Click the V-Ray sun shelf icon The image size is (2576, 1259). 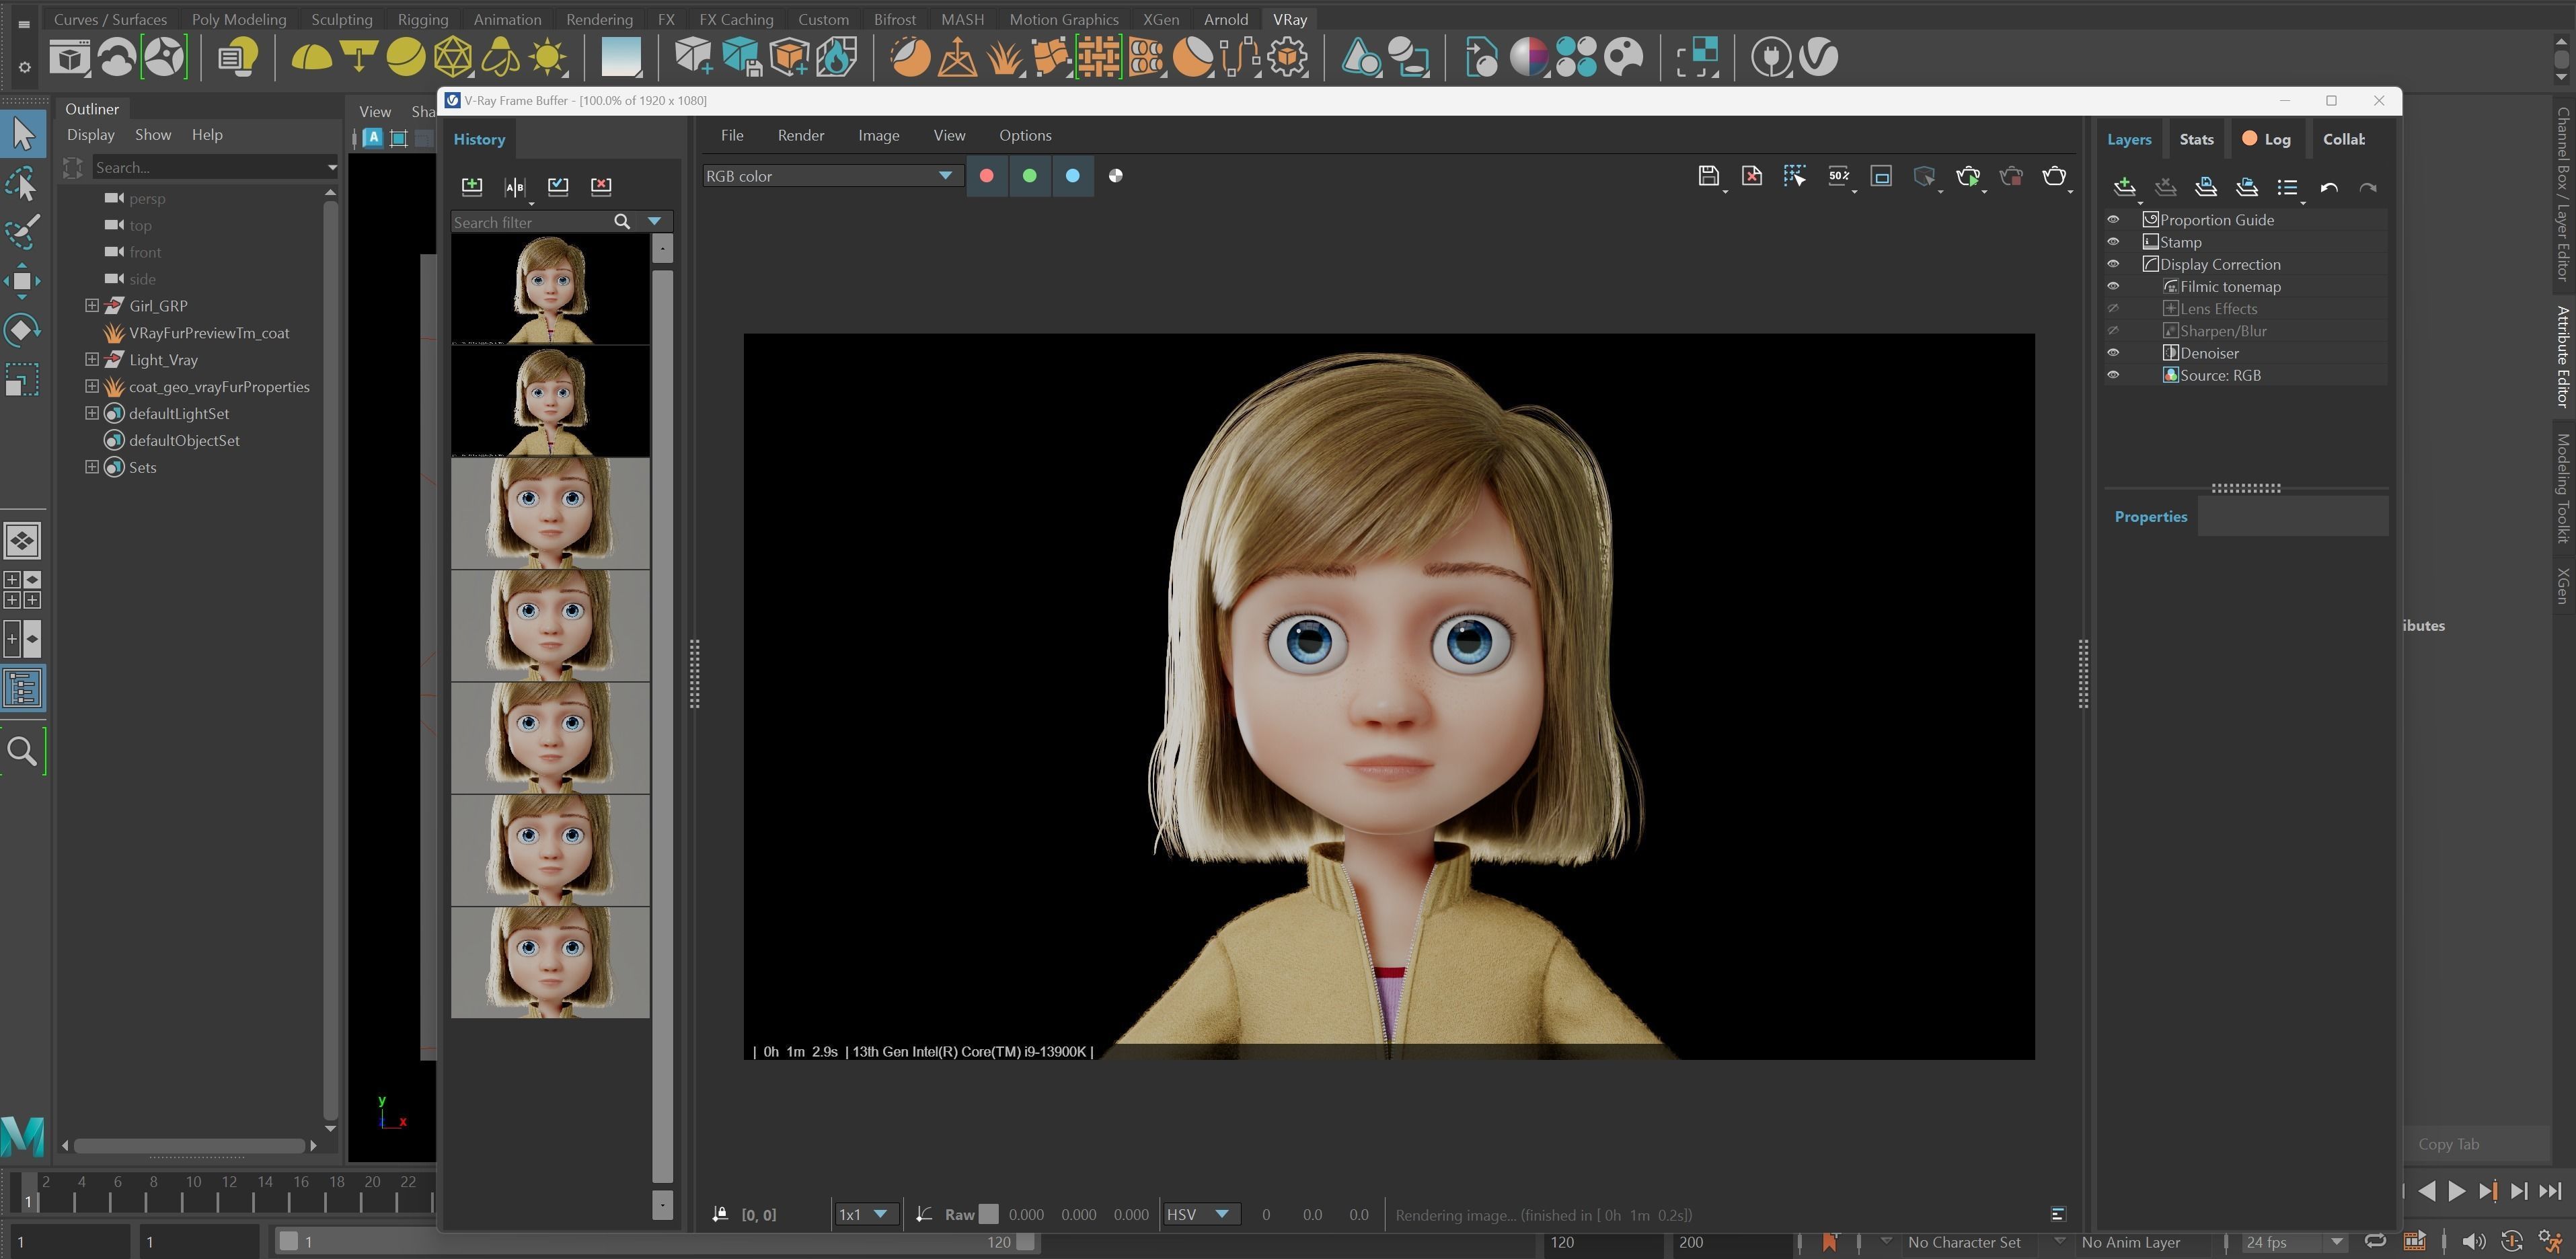548,57
